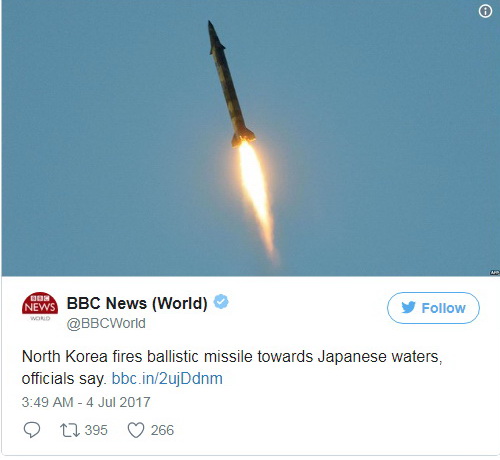Screen dimensions: 500x460
Task: Open the BBC News (World) display name
Action: click(137, 303)
